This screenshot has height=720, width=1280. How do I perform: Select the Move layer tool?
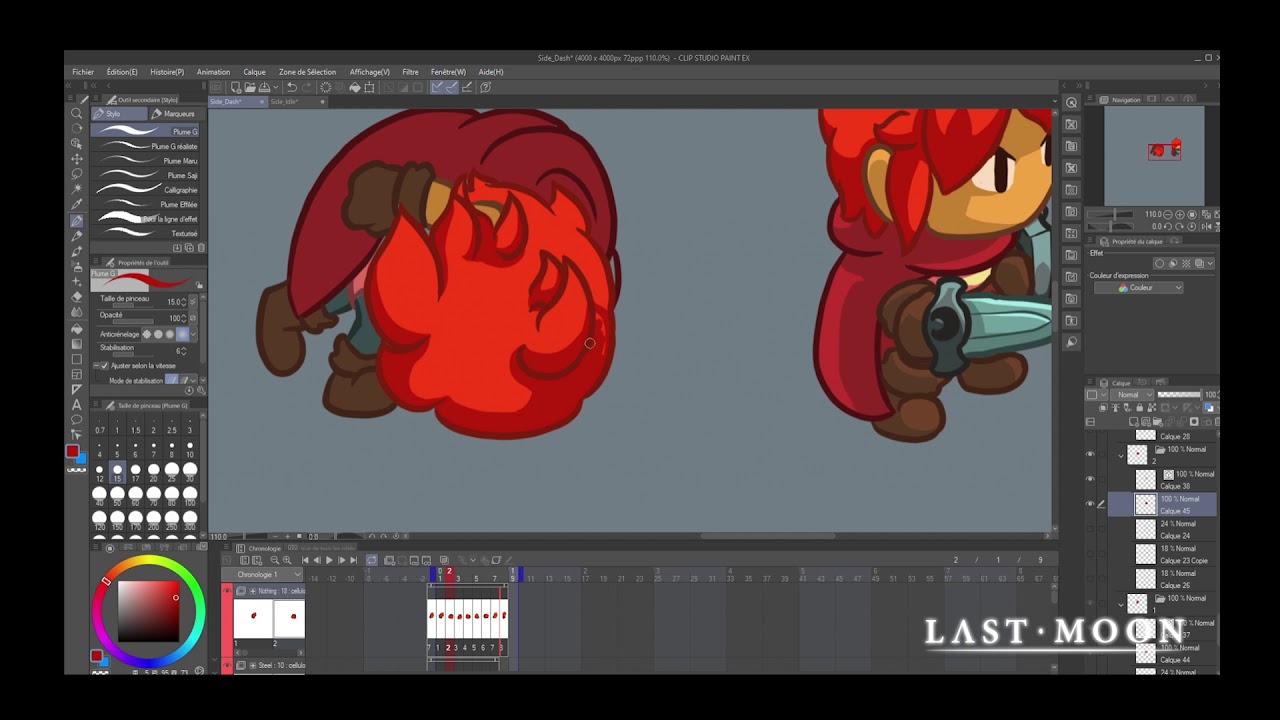point(76,159)
